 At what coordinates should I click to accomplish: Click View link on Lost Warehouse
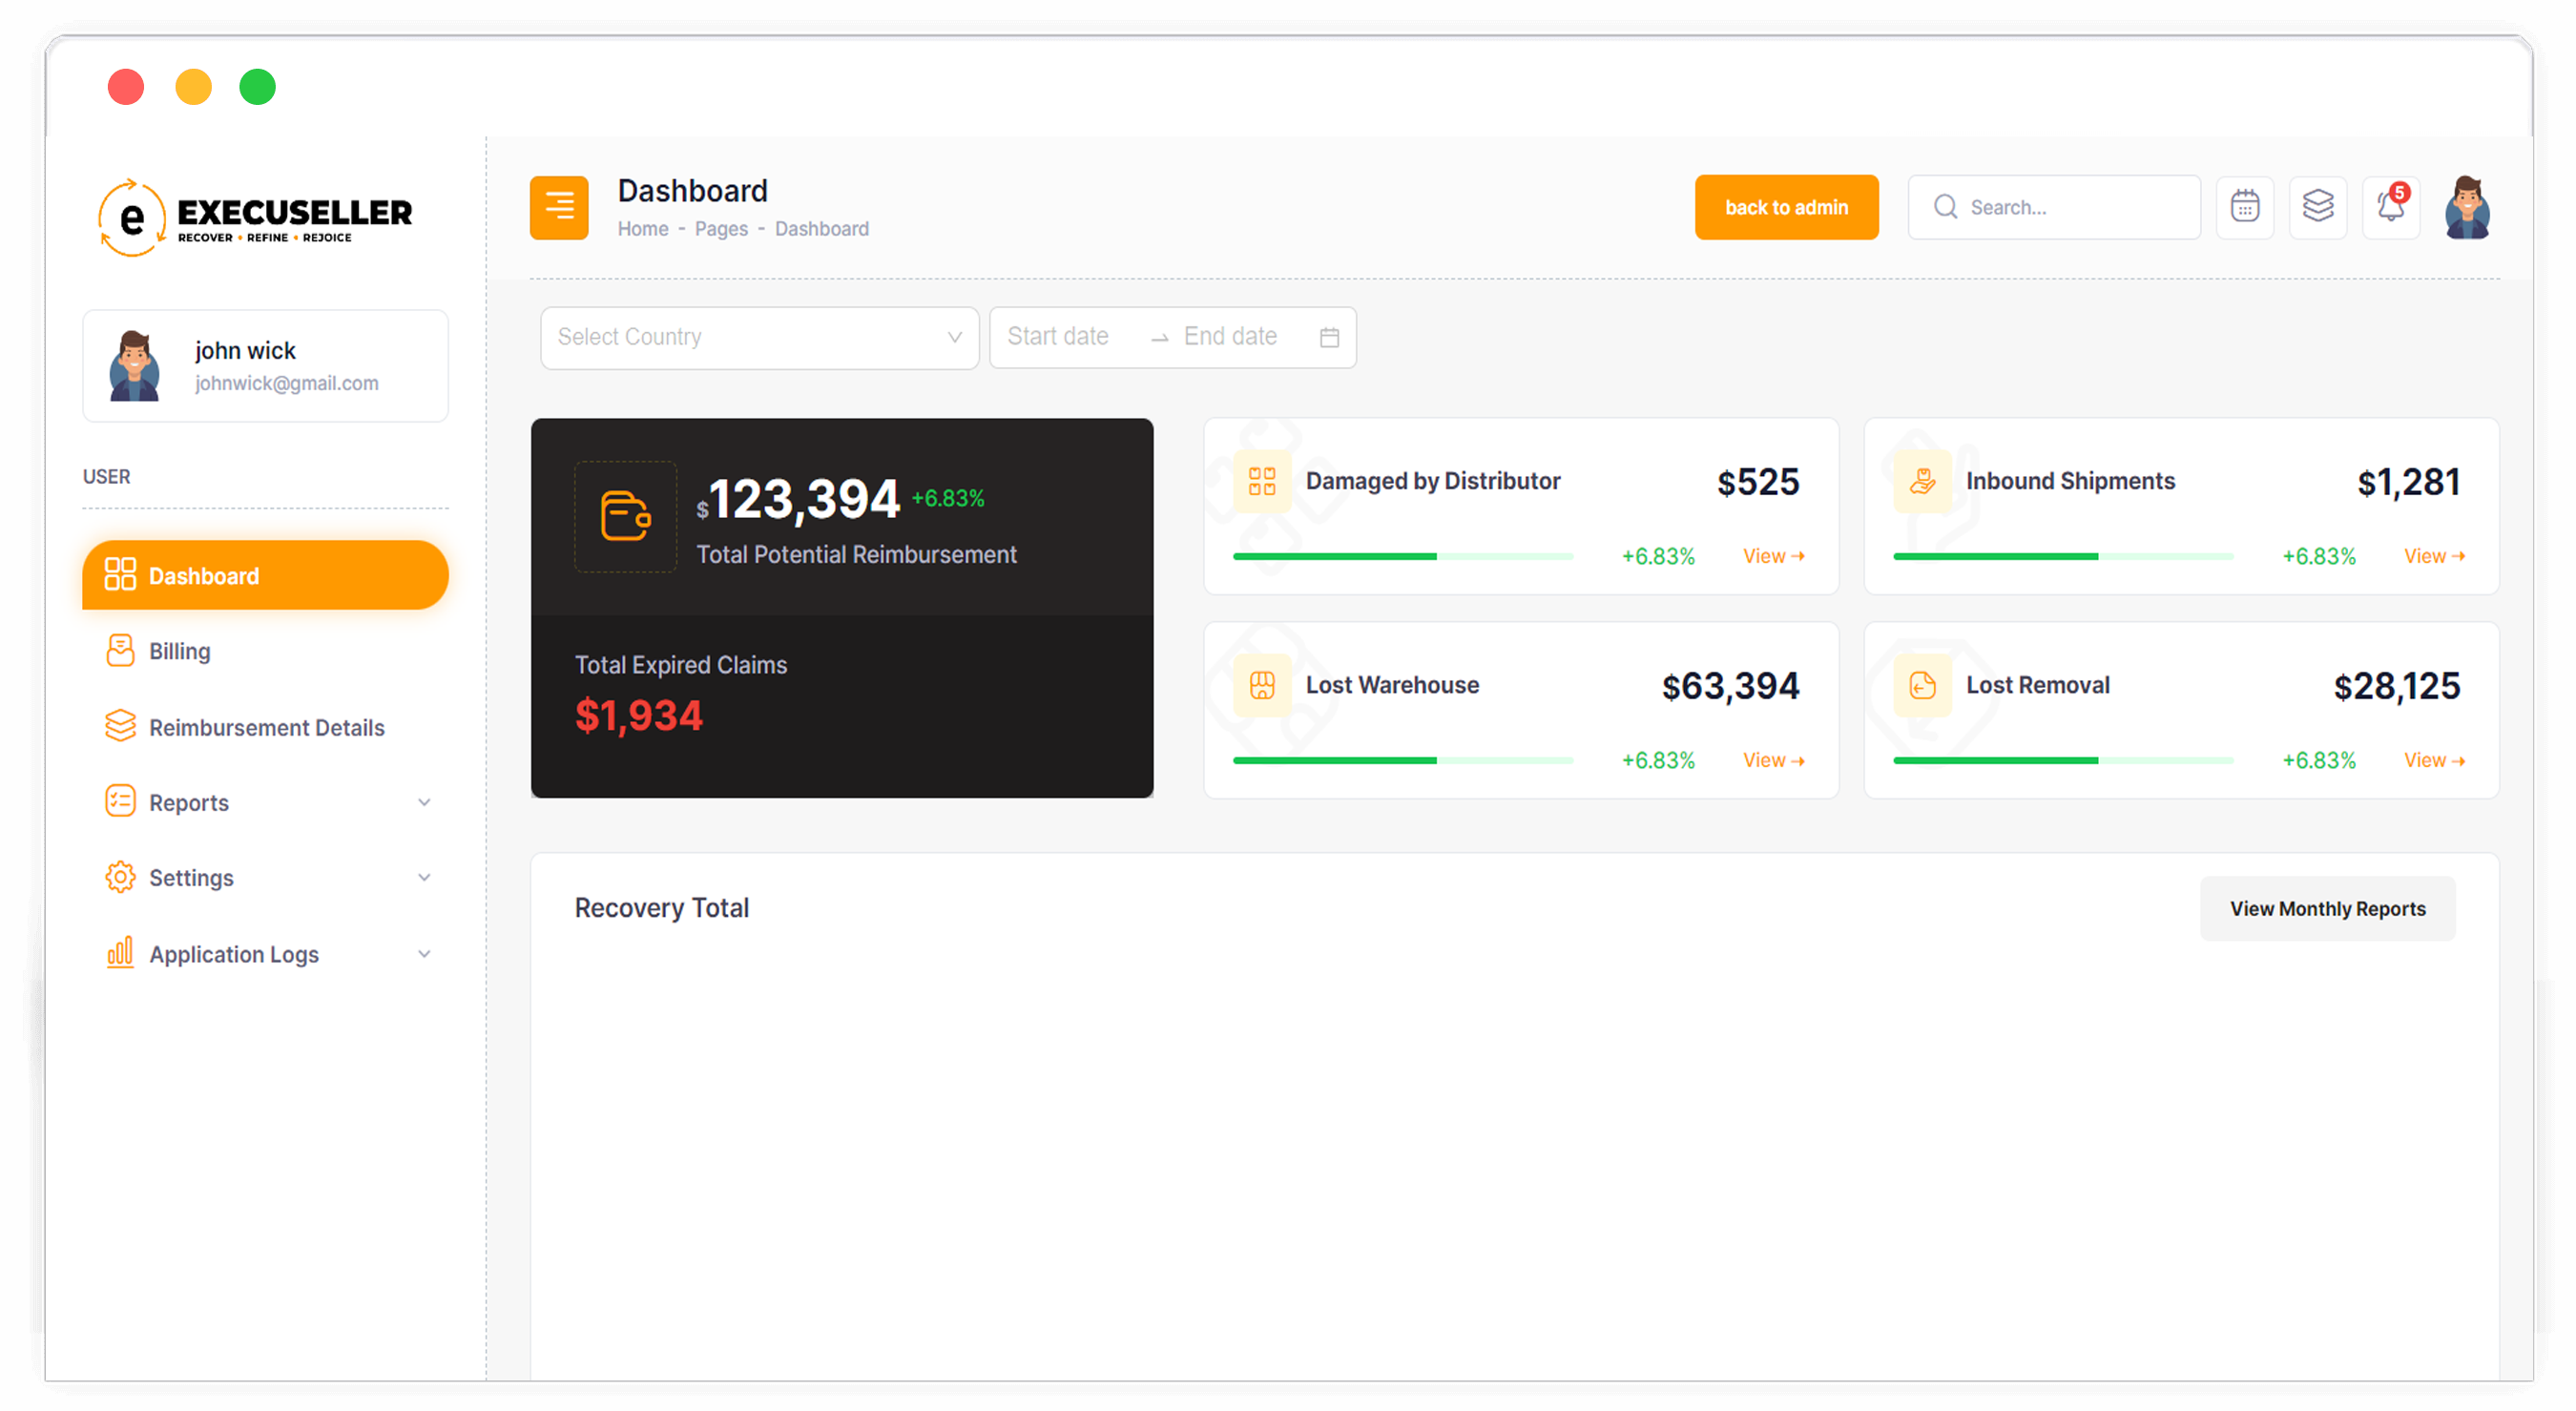[x=1773, y=761]
